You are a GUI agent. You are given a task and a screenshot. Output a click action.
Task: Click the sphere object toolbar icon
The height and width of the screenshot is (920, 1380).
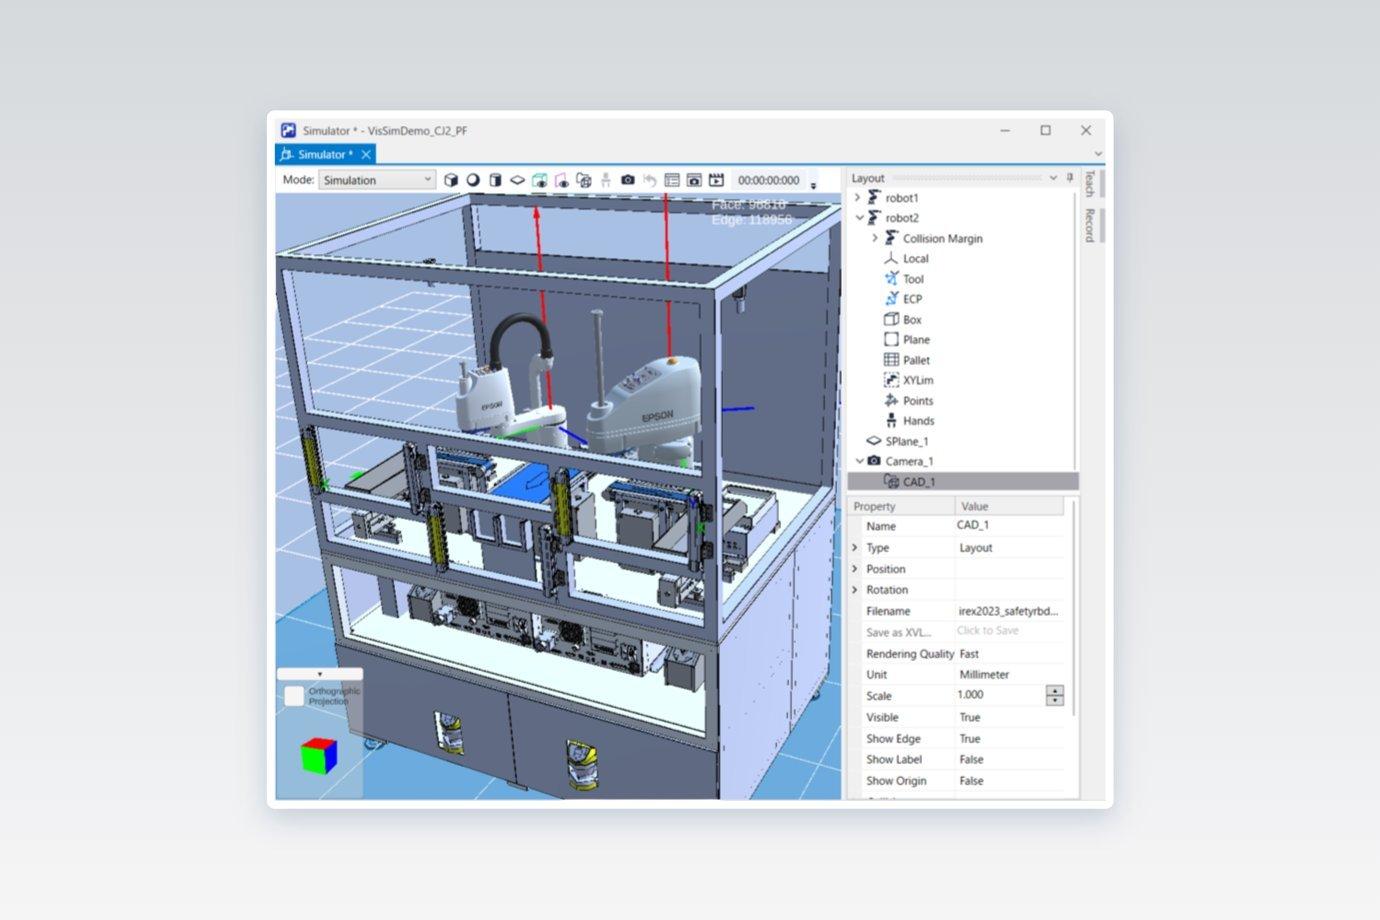coord(473,180)
